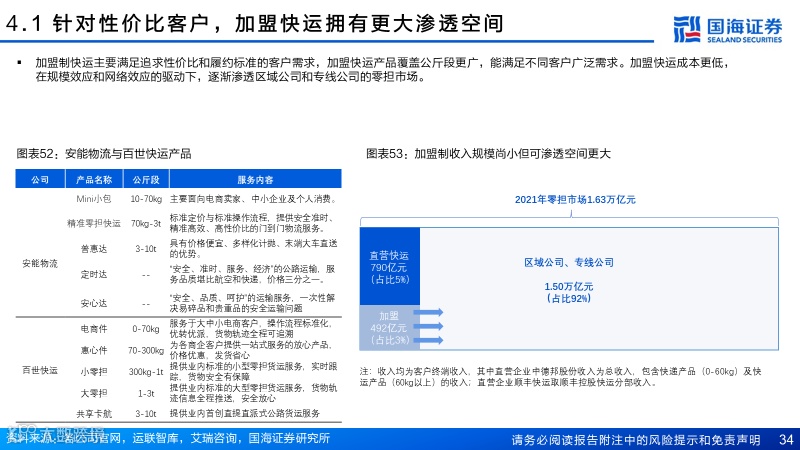Click the 共享卡航 service description '直提直派式公路货运'

[x=245, y=414]
